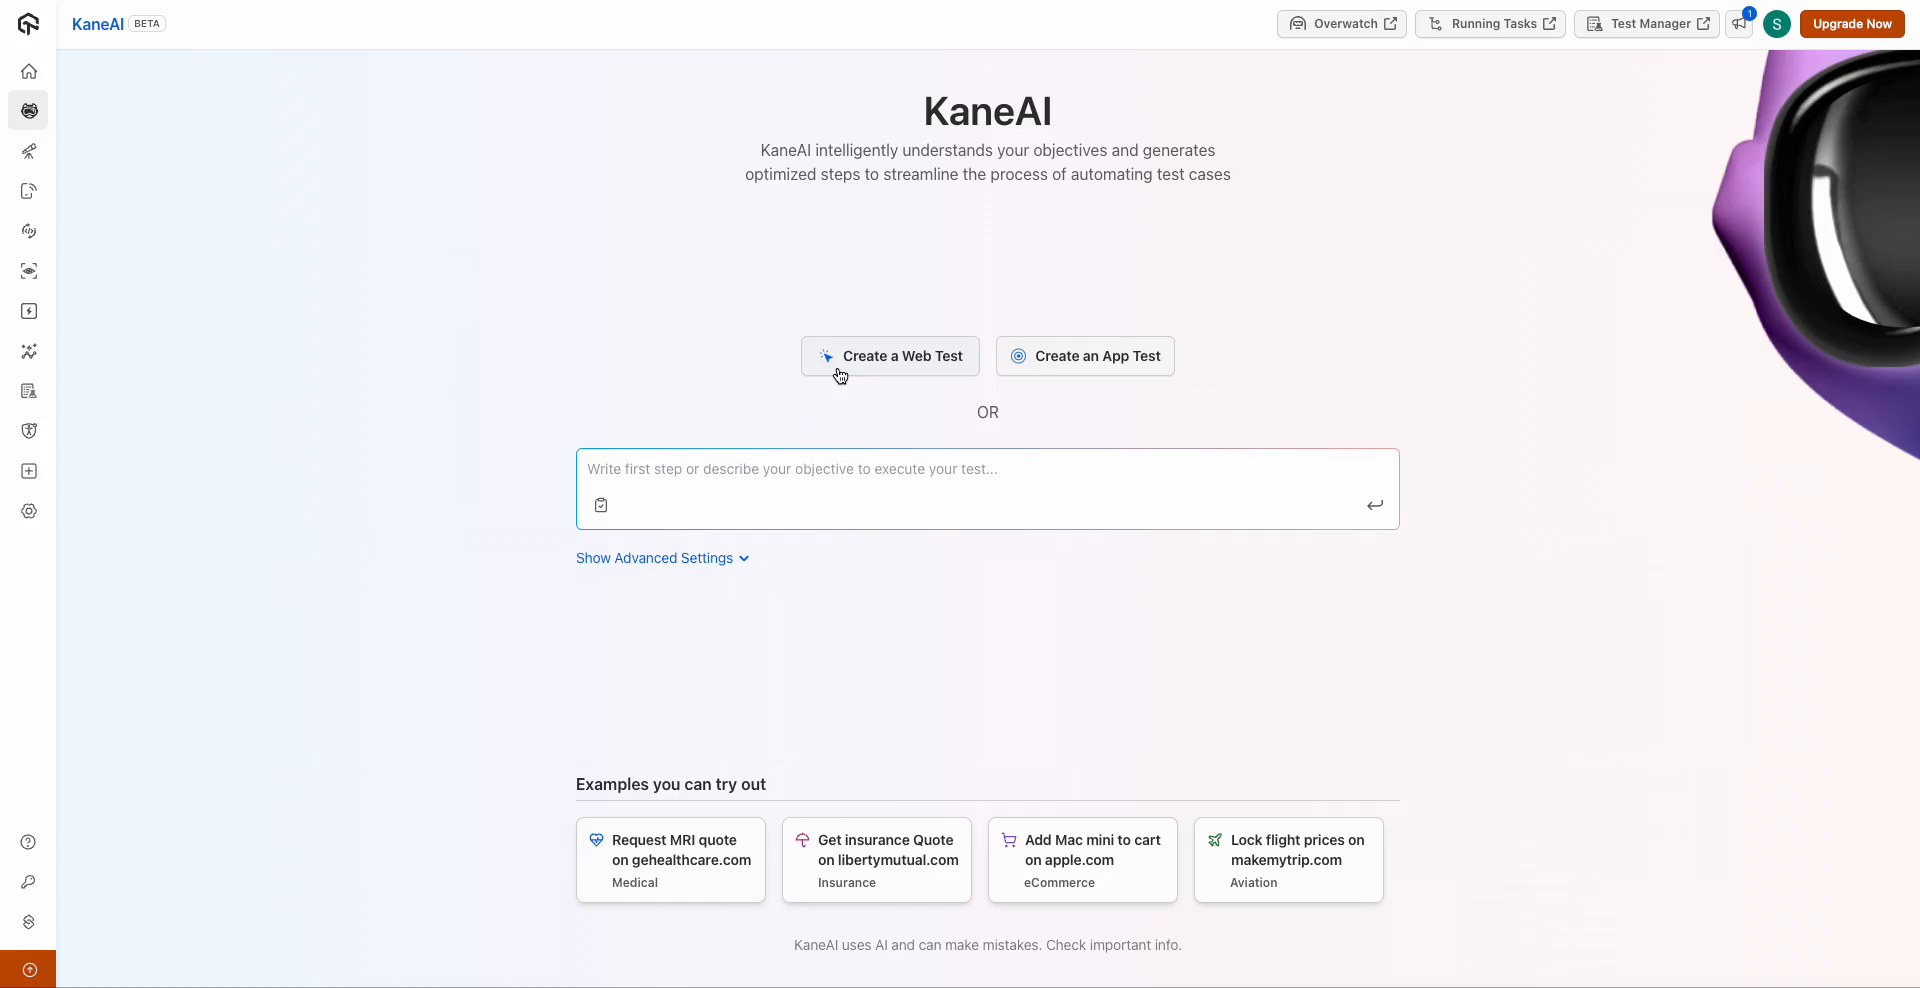Image resolution: width=1920 pixels, height=988 pixels.
Task: Click the Create a Web Test button
Action: pyautogui.click(x=889, y=356)
